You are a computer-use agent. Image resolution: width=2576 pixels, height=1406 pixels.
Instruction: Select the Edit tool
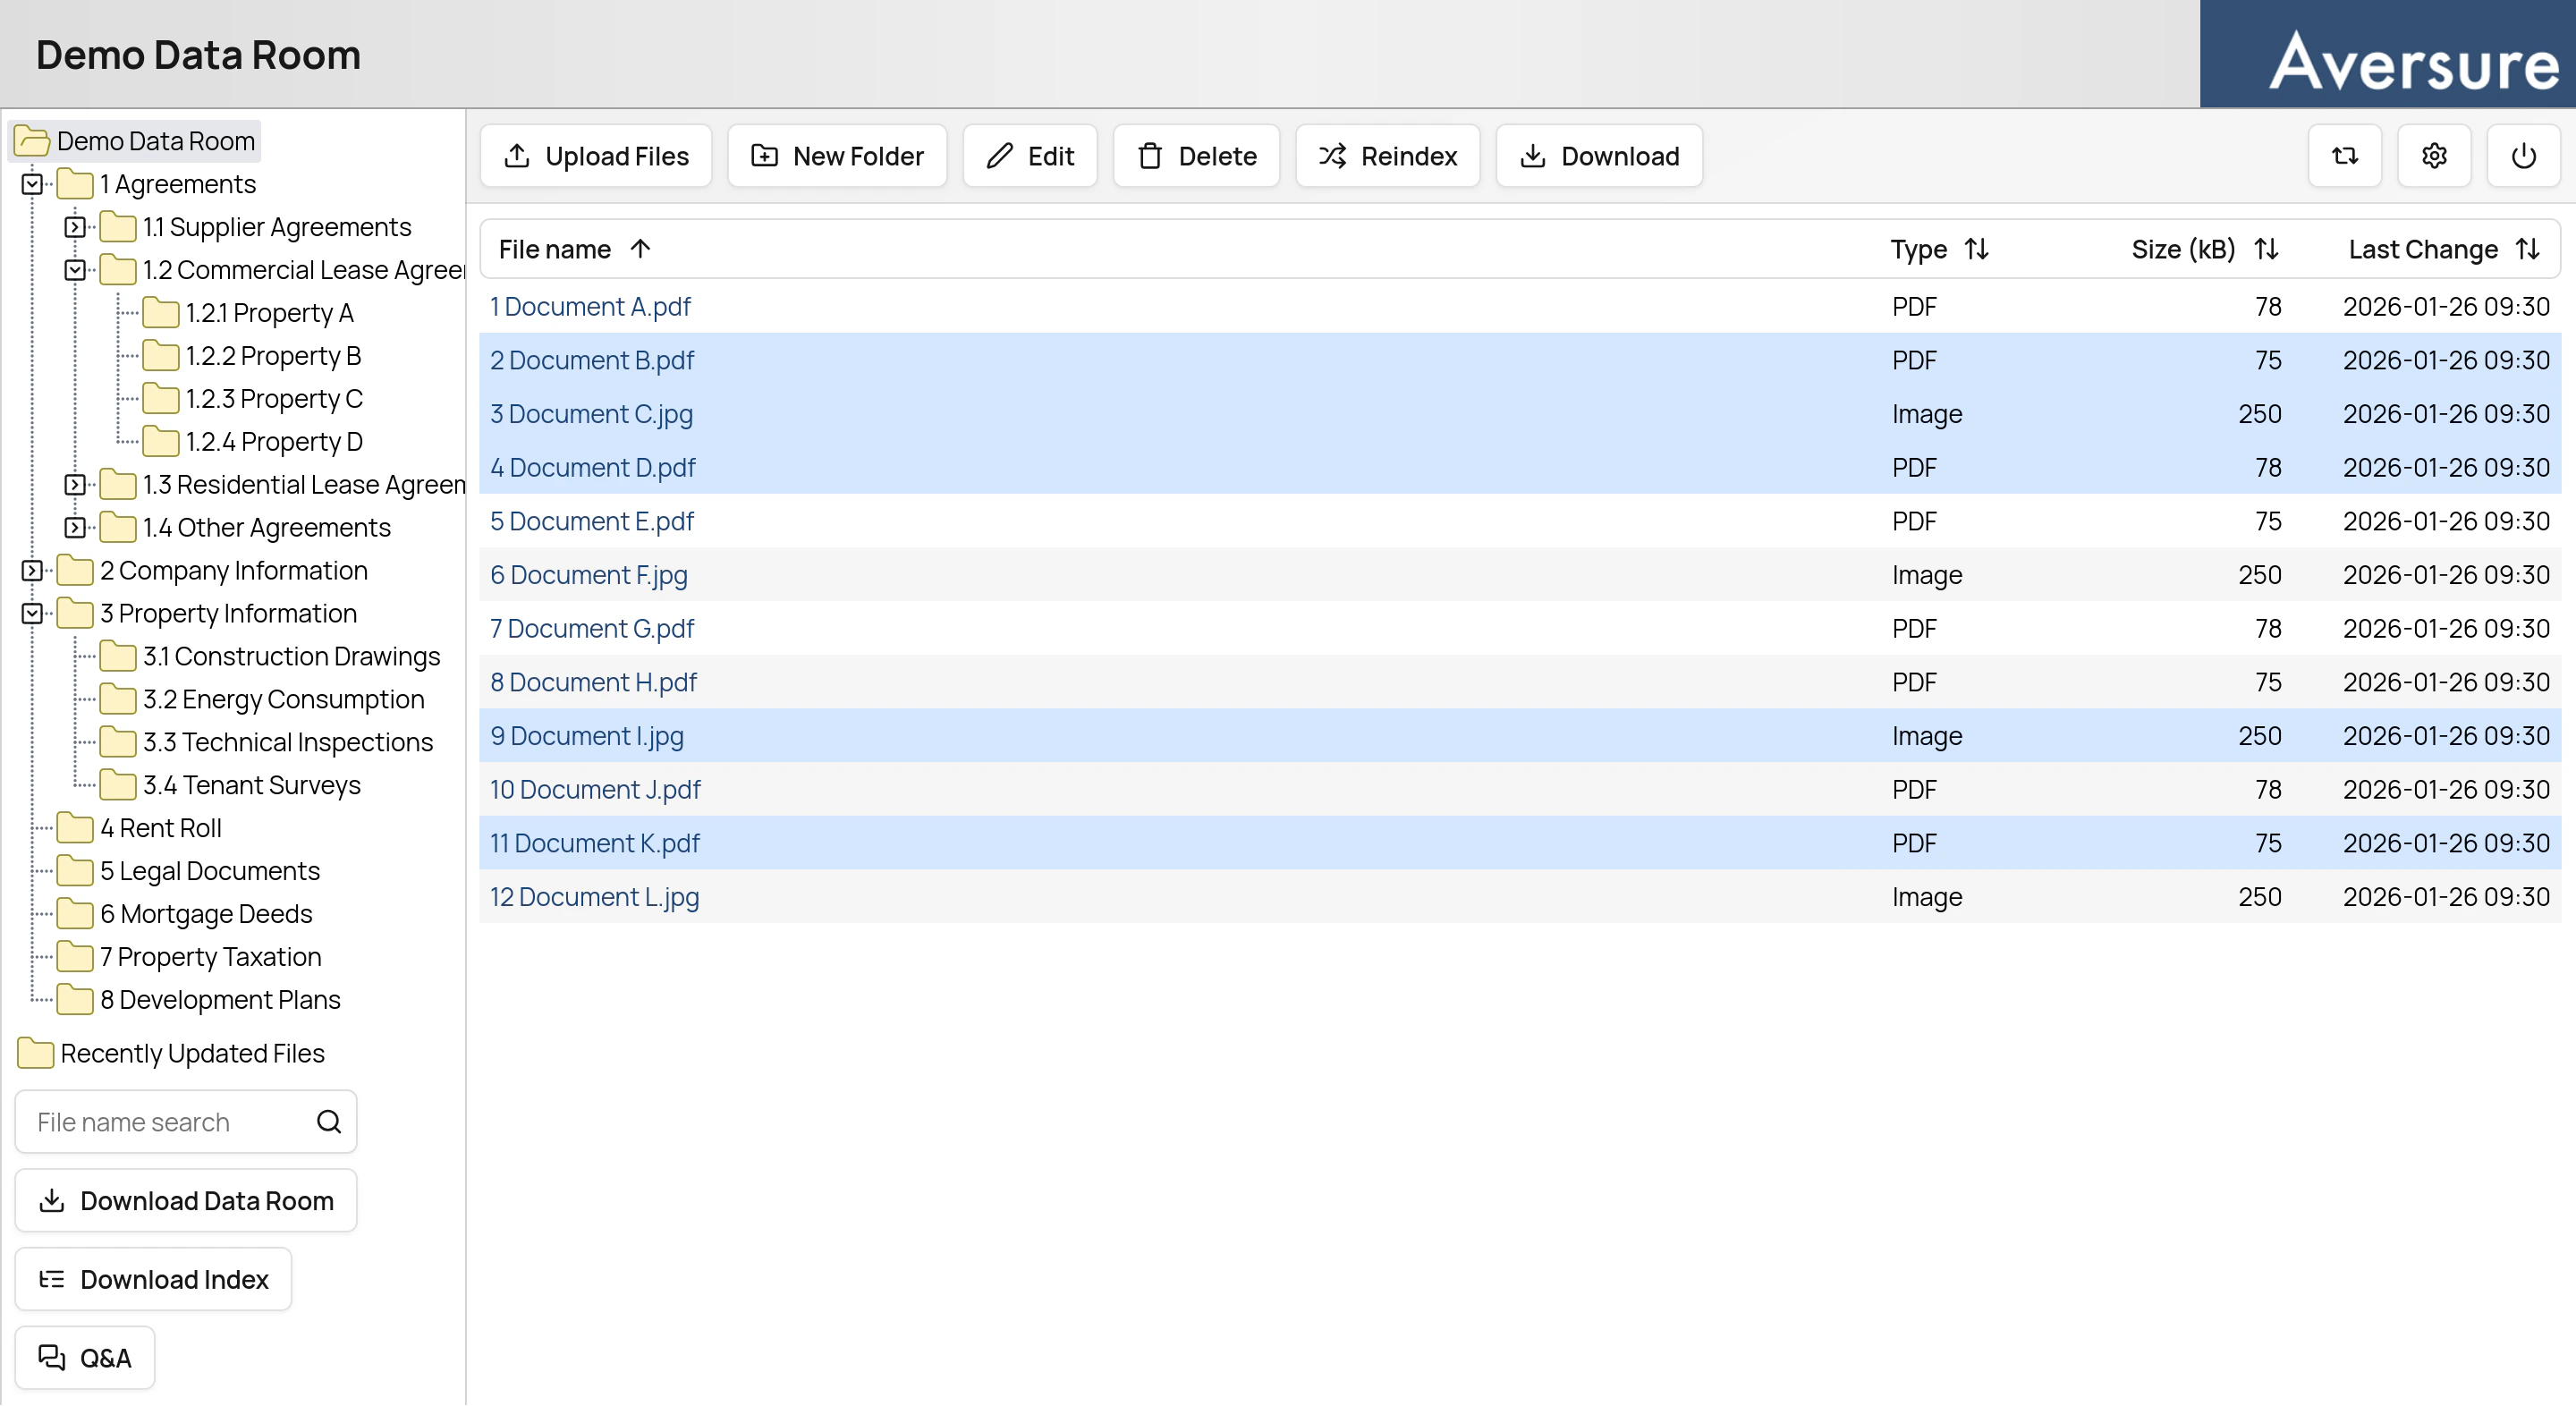1029,156
